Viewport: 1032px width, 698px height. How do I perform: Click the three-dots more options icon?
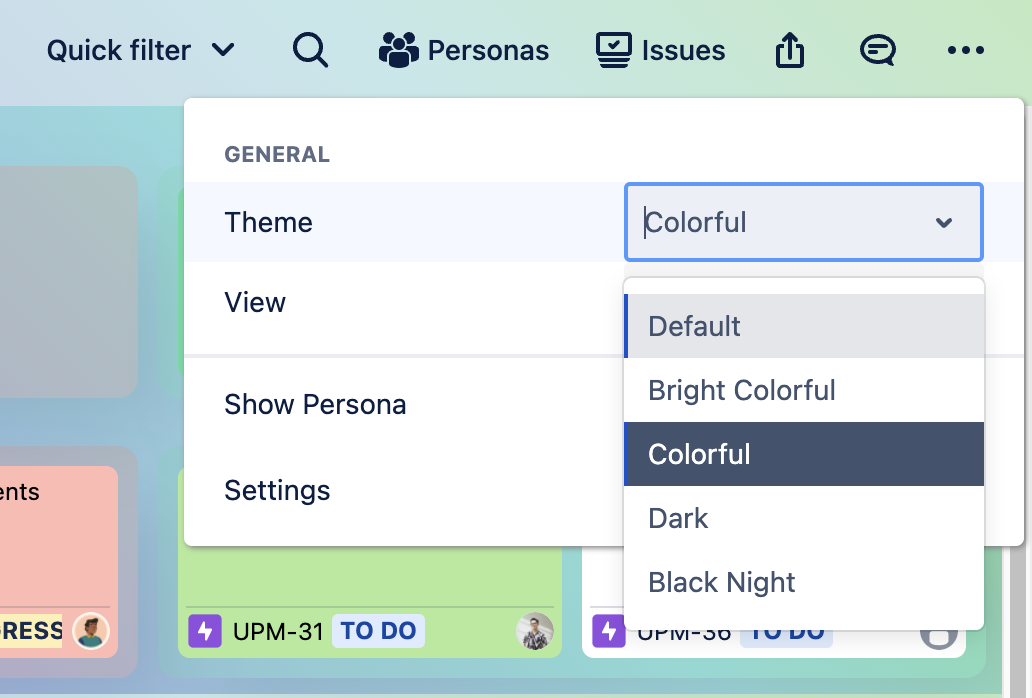965,50
